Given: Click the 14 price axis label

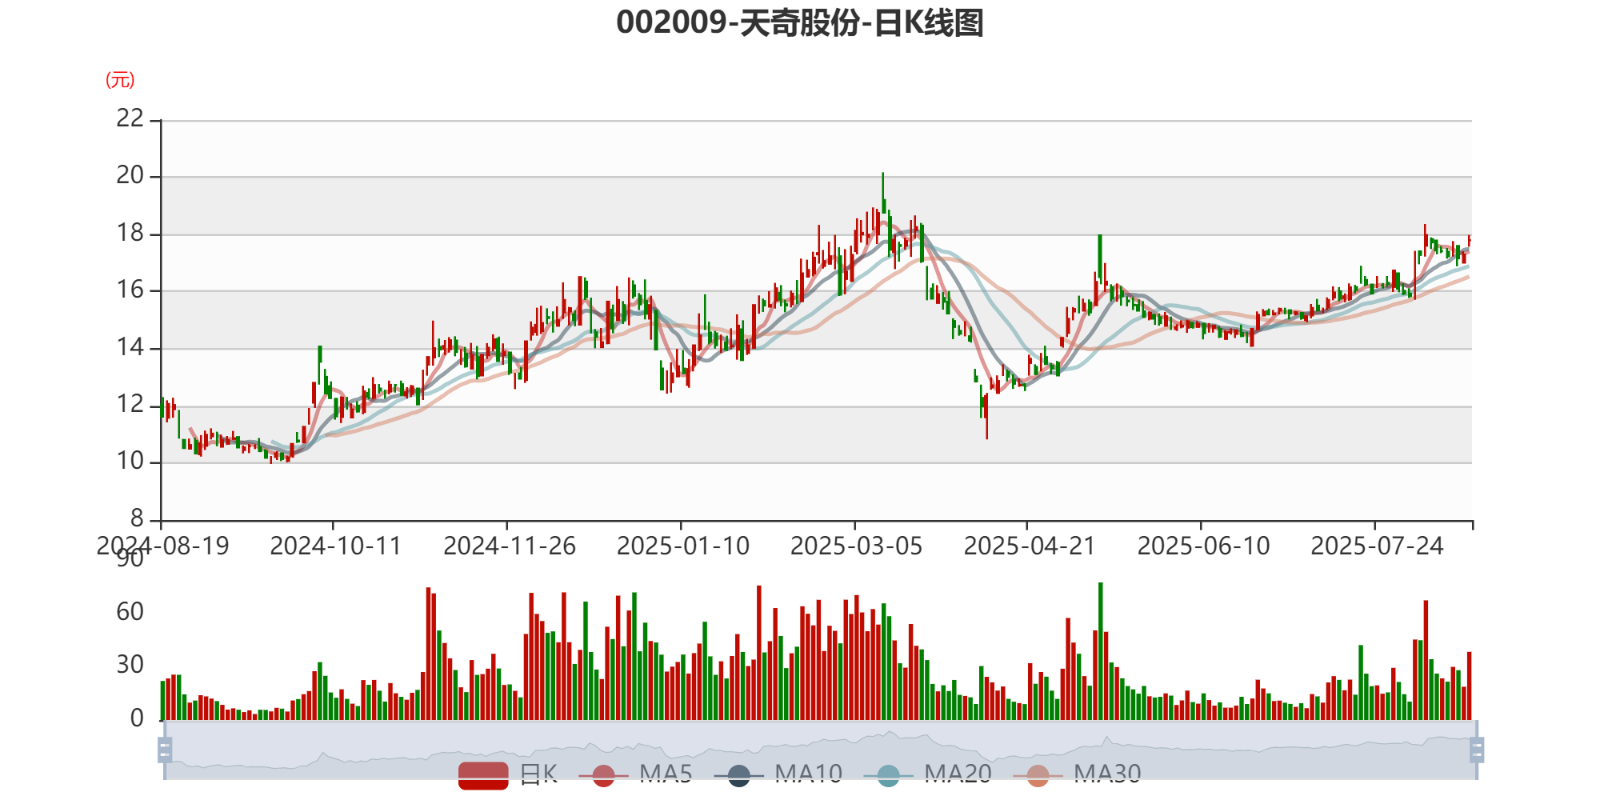Looking at the screenshot, I should point(130,347).
